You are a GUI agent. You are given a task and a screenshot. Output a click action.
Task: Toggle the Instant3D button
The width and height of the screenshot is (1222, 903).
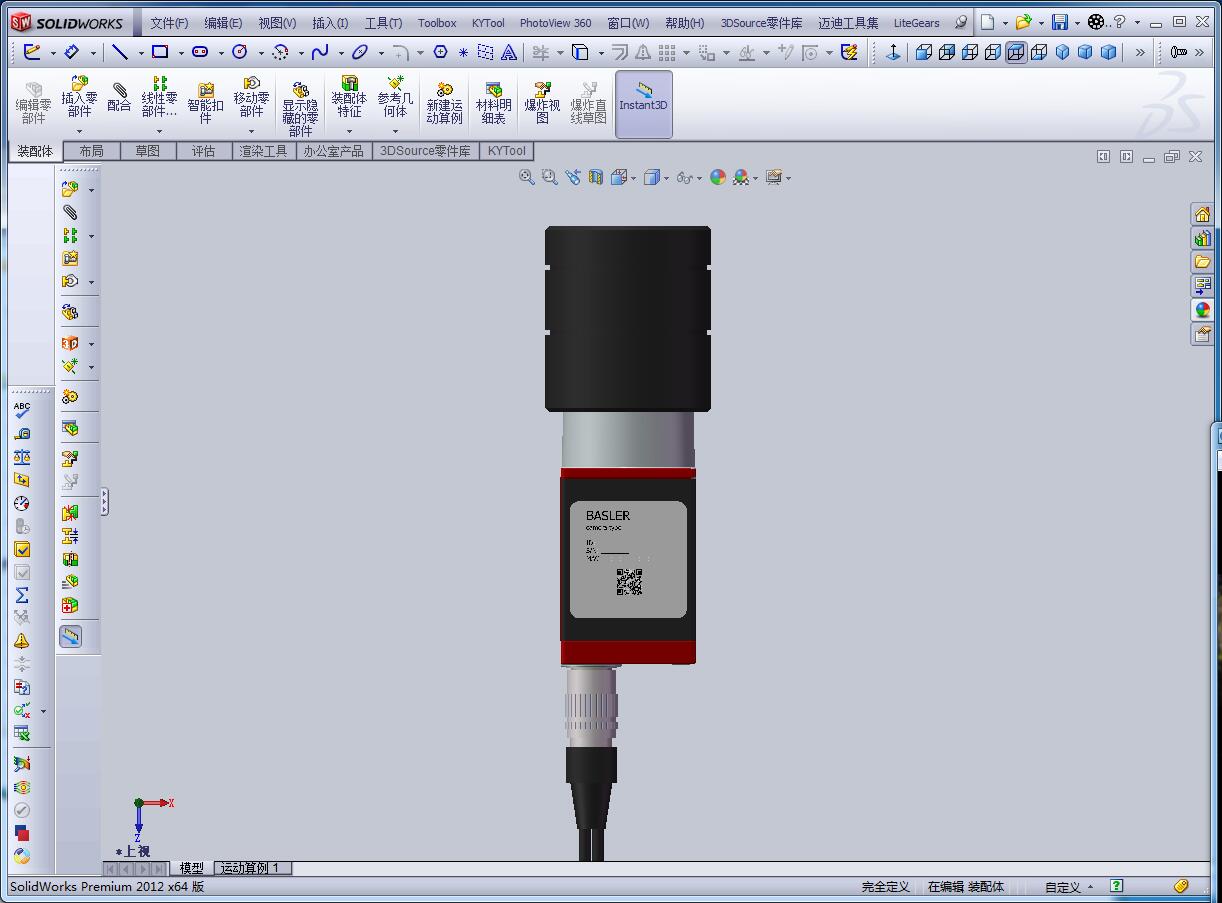pyautogui.click(x=644, y=104)
